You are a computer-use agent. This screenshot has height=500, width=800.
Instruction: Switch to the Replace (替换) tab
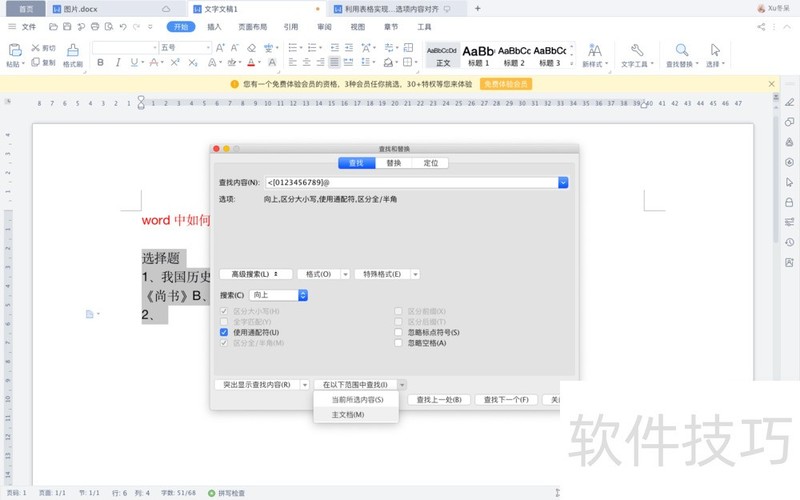coord(393,163)
